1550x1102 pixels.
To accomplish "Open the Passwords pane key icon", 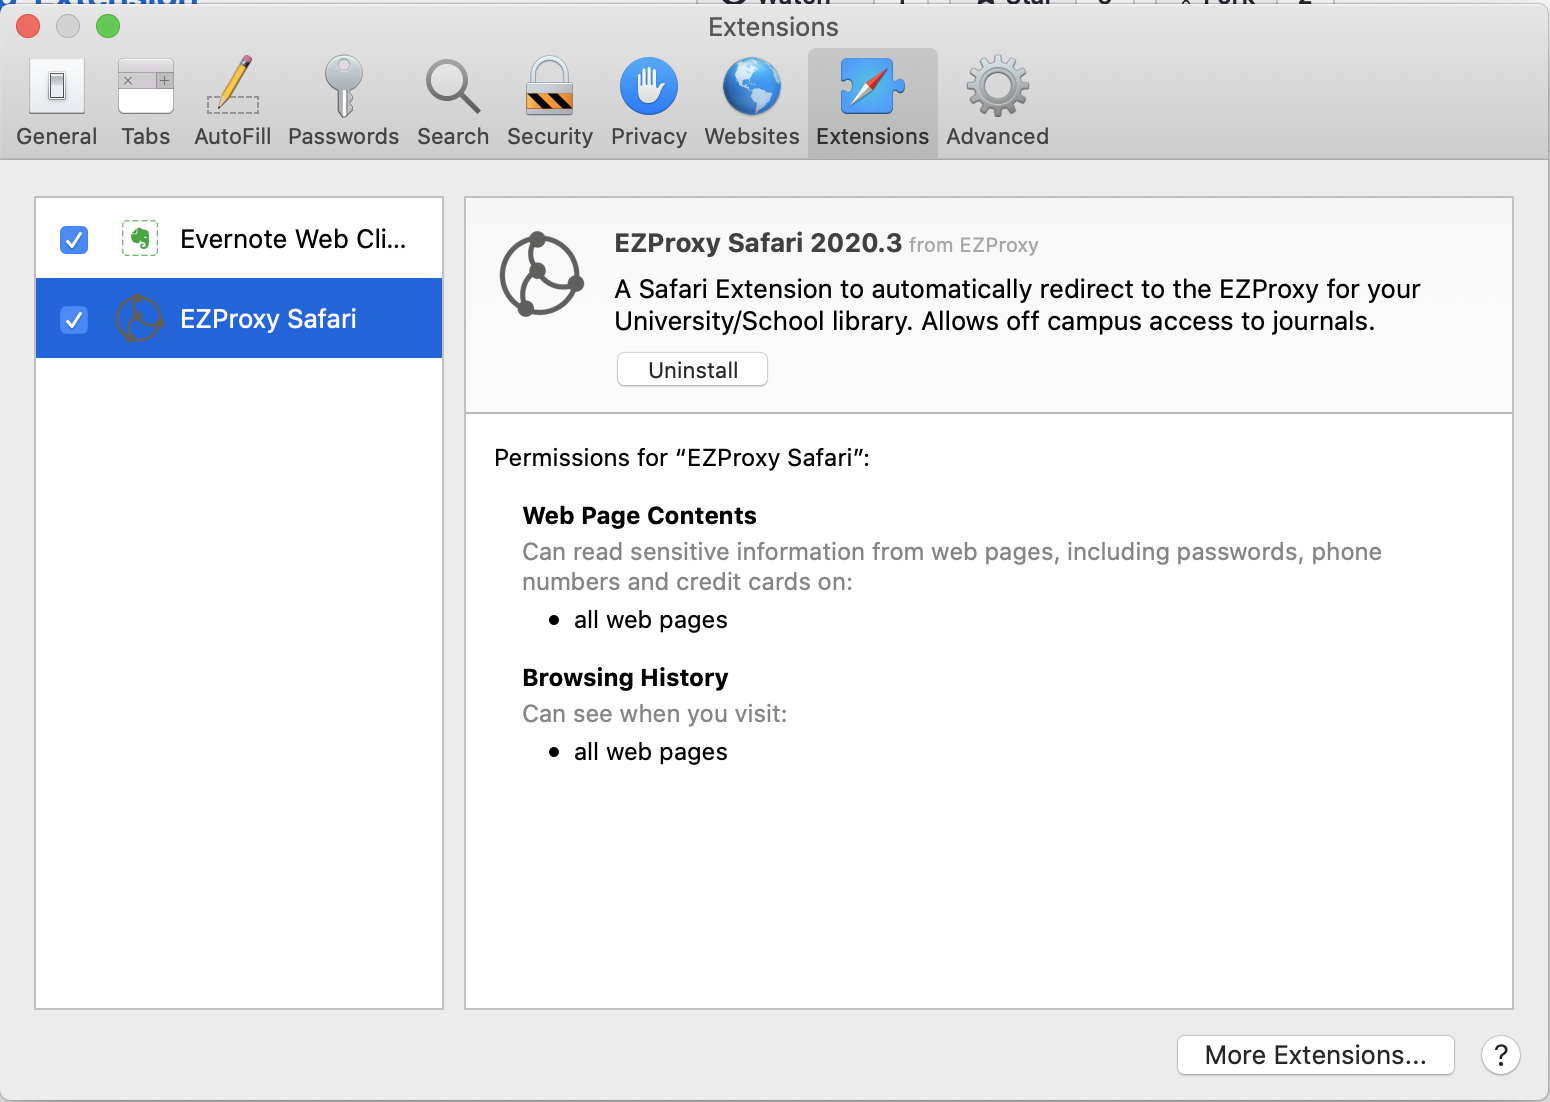I will coord(343,100).
